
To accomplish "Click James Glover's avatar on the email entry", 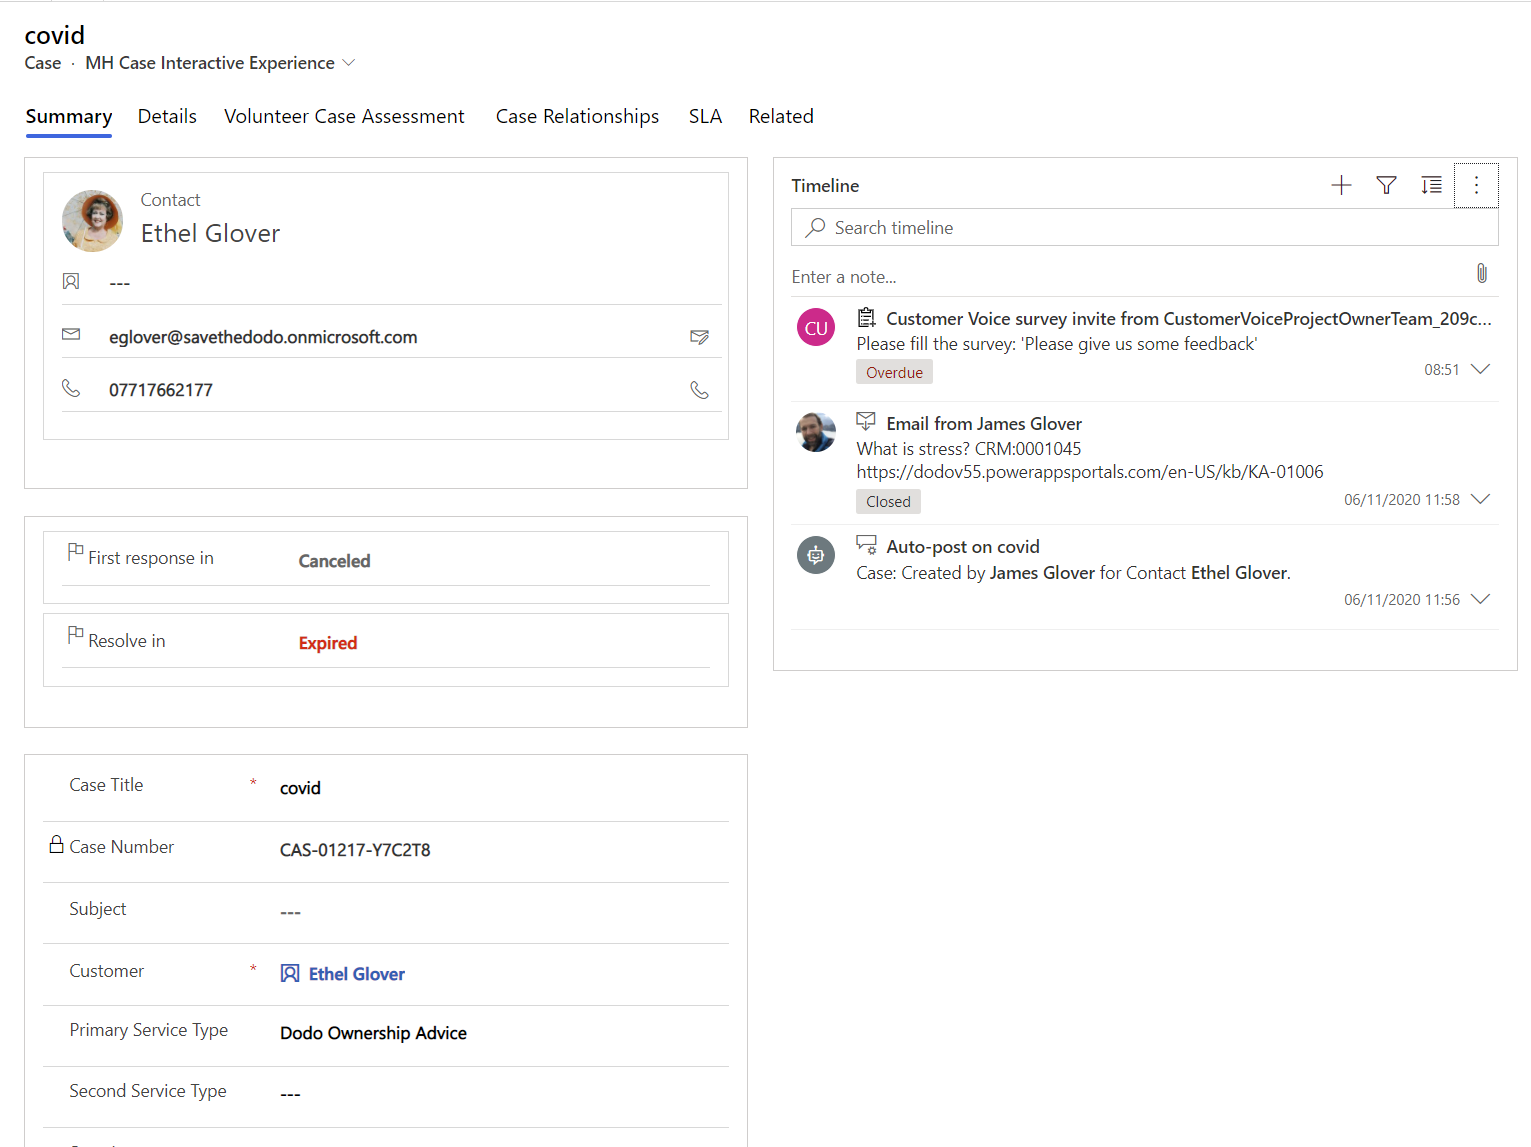I will (x=816, y=432).
